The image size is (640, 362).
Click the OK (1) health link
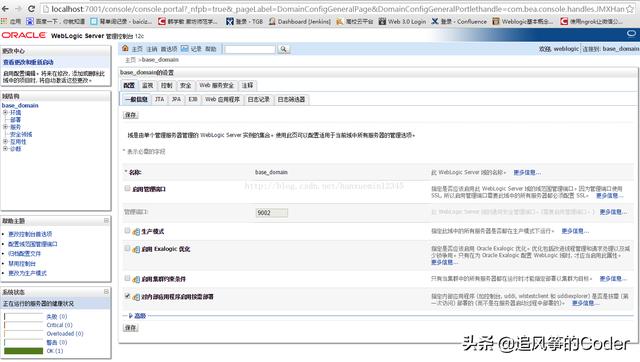(x=55, y=351)
